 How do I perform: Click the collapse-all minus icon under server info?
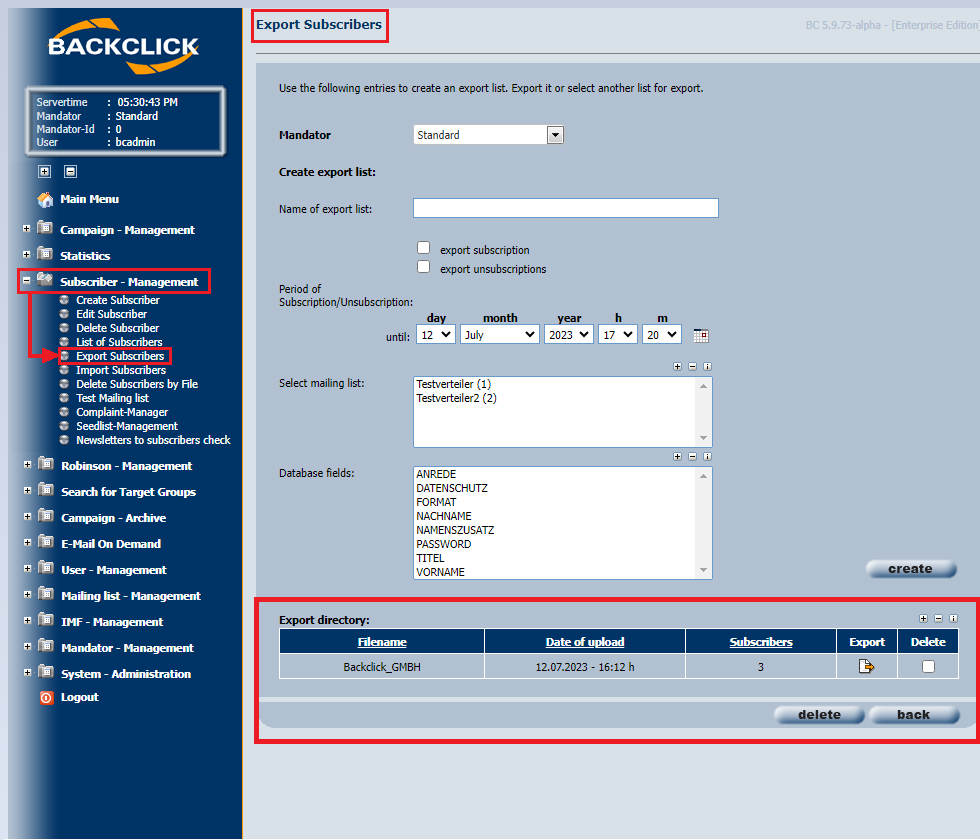click(71, 171)
